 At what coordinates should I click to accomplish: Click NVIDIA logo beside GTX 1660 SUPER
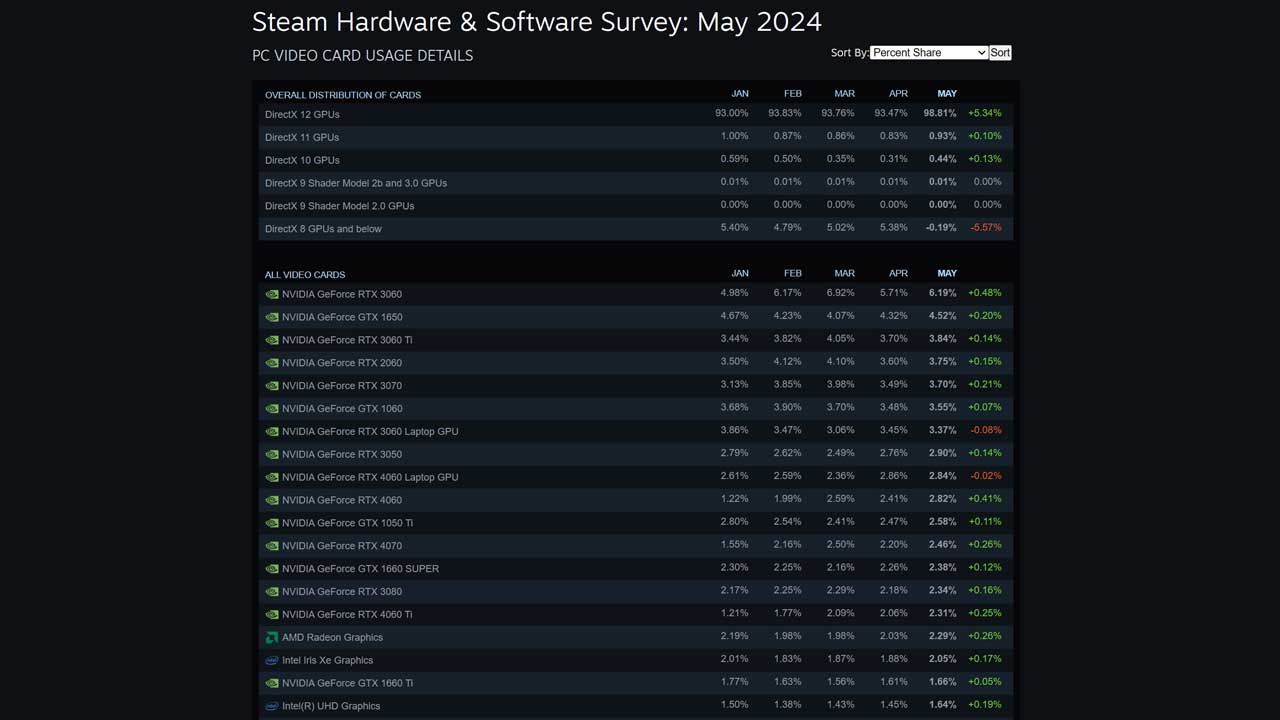[x=272, y=569]
